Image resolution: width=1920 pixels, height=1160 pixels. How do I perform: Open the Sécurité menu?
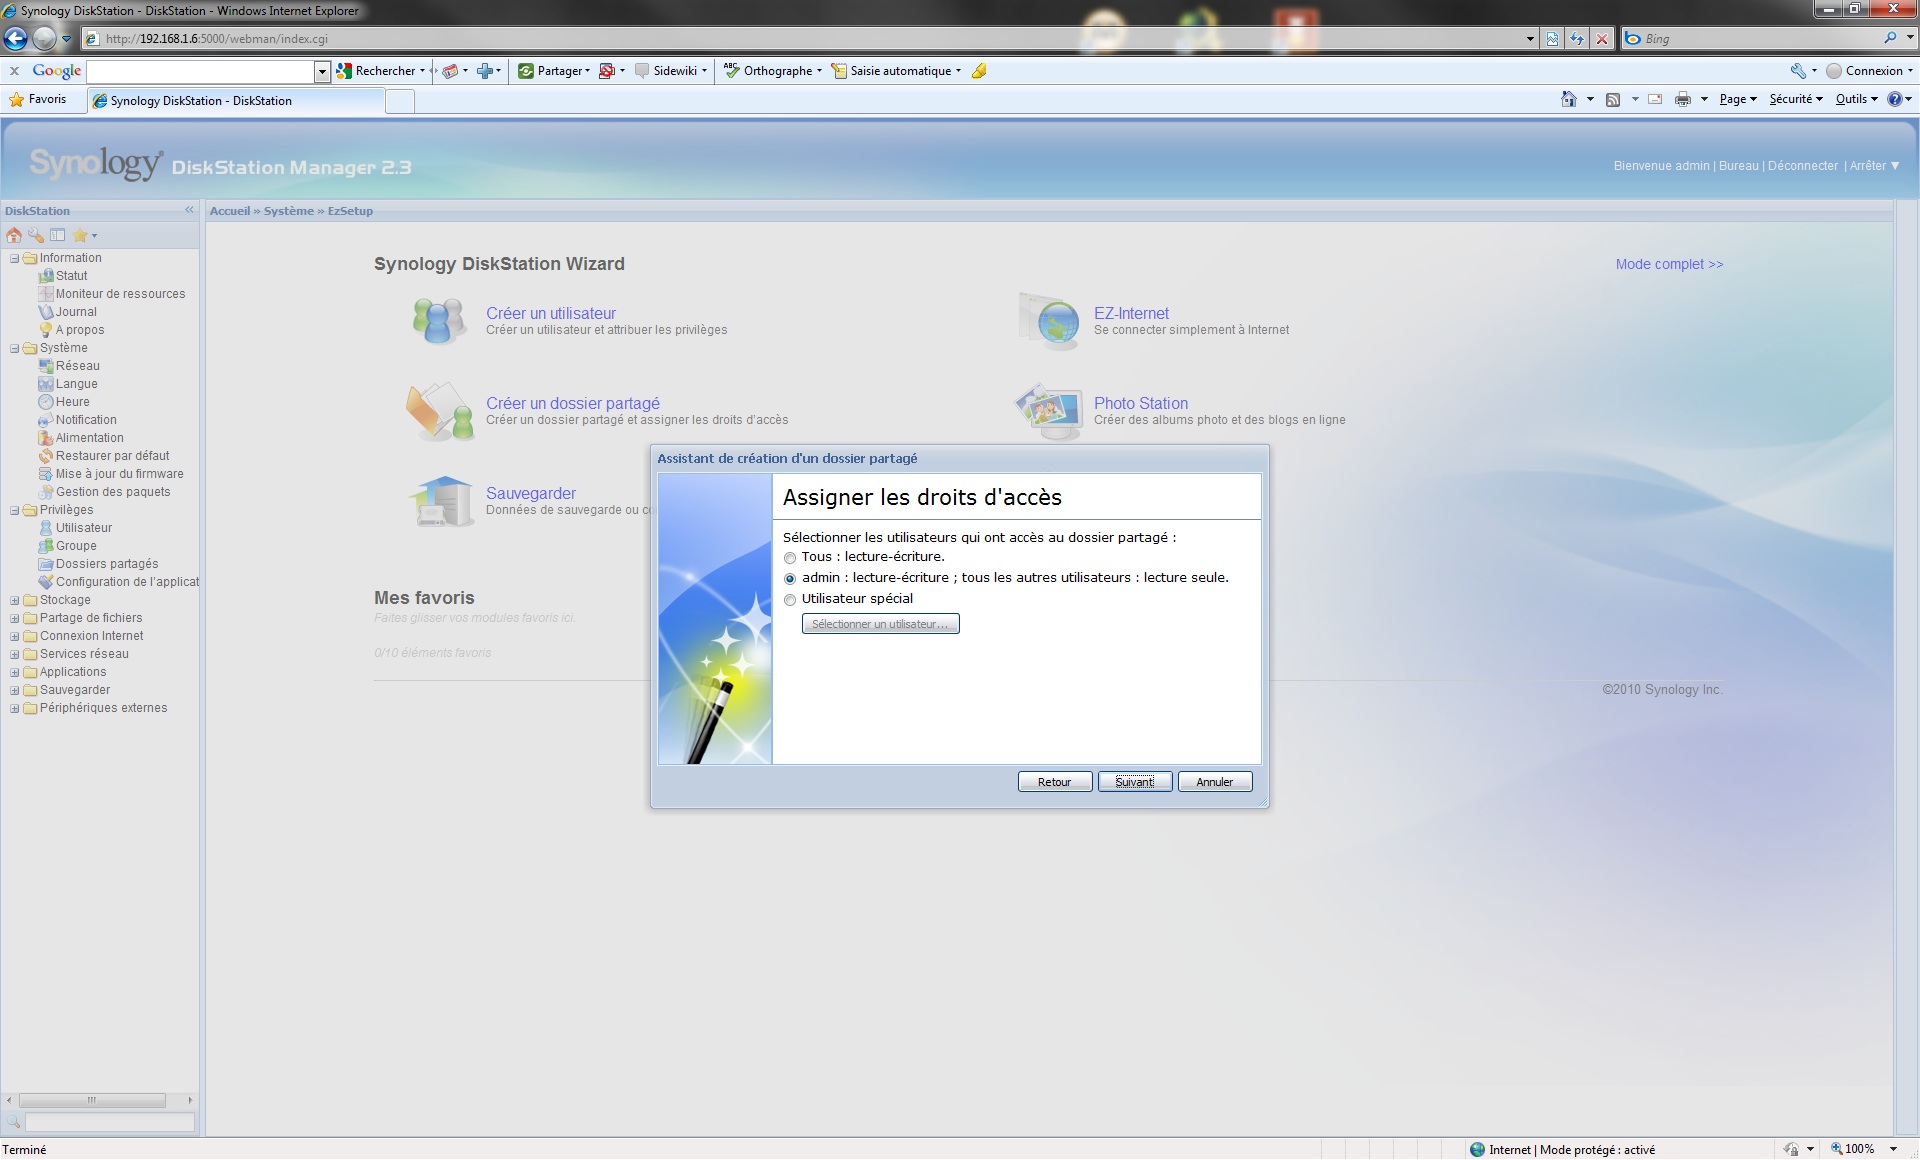click(x=1796, y=99)
